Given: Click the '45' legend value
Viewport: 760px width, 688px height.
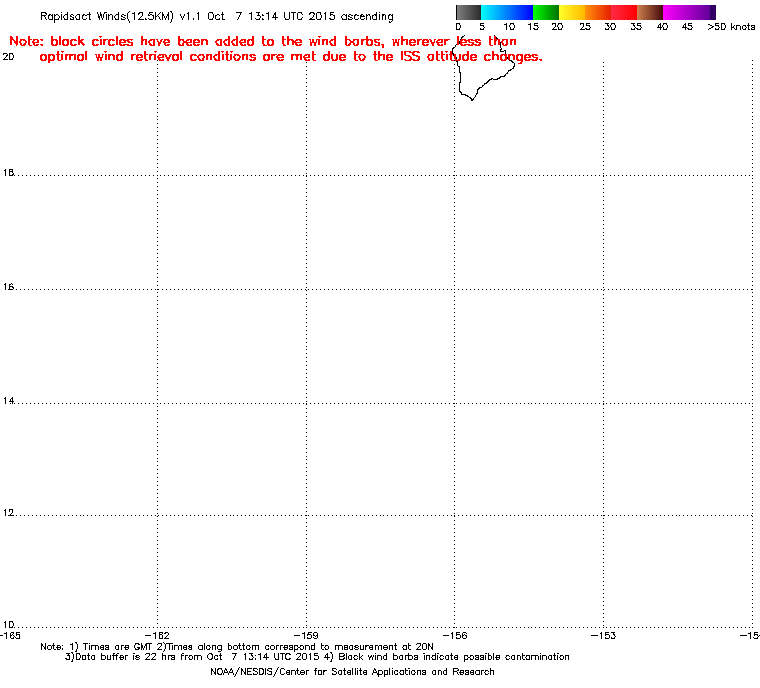Looking at the screenshot, I should coord(687,27).
